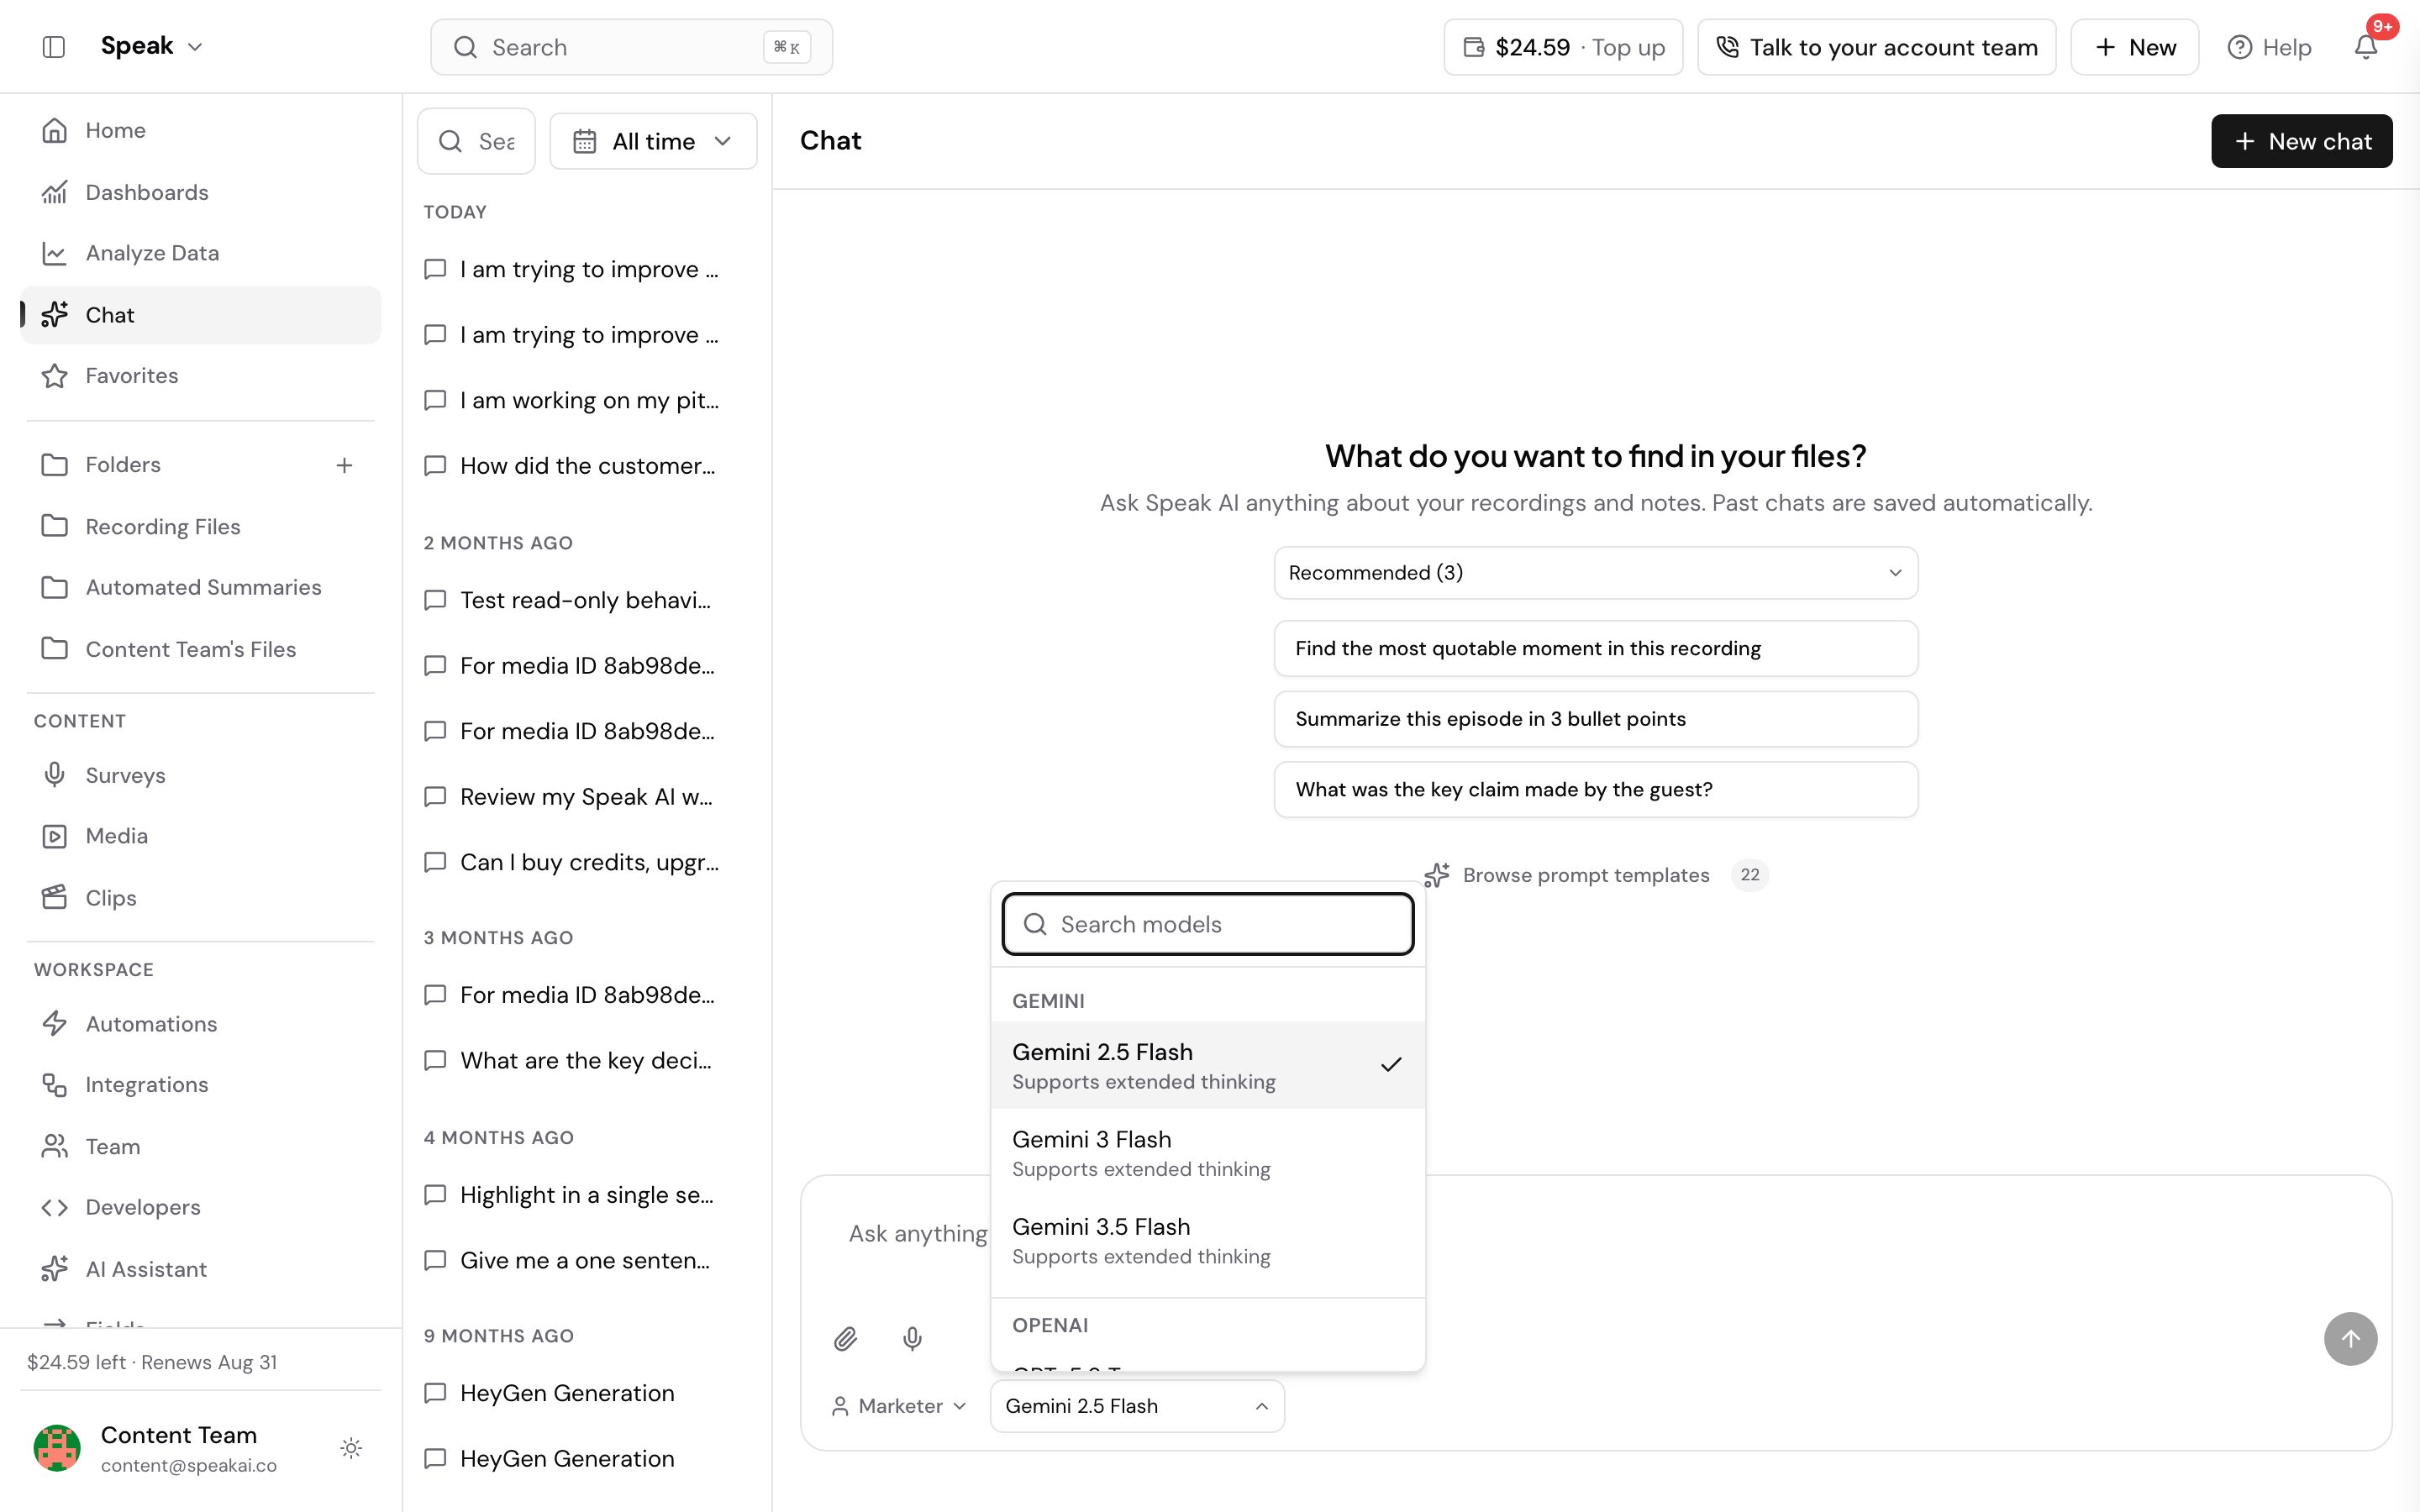Choose Gemini 3.5 Flash model
2420x1512 pixels.
1207,1240
